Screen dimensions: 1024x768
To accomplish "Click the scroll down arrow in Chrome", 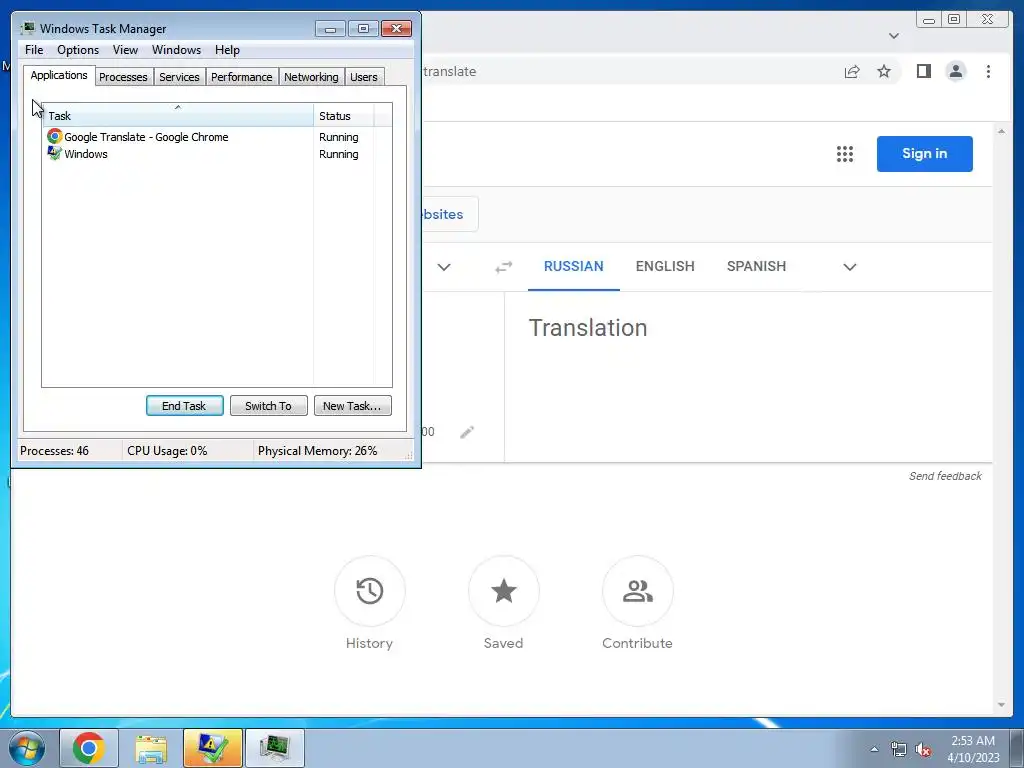I will pos(1002,705).
